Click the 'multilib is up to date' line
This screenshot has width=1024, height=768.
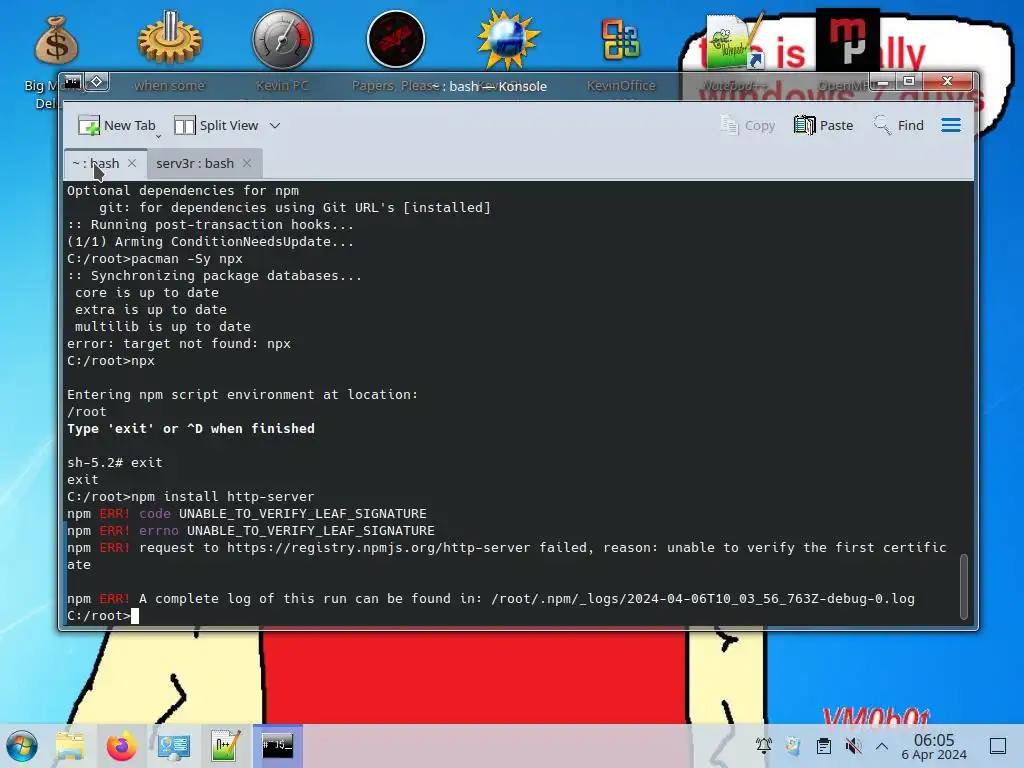click(163, 327)
